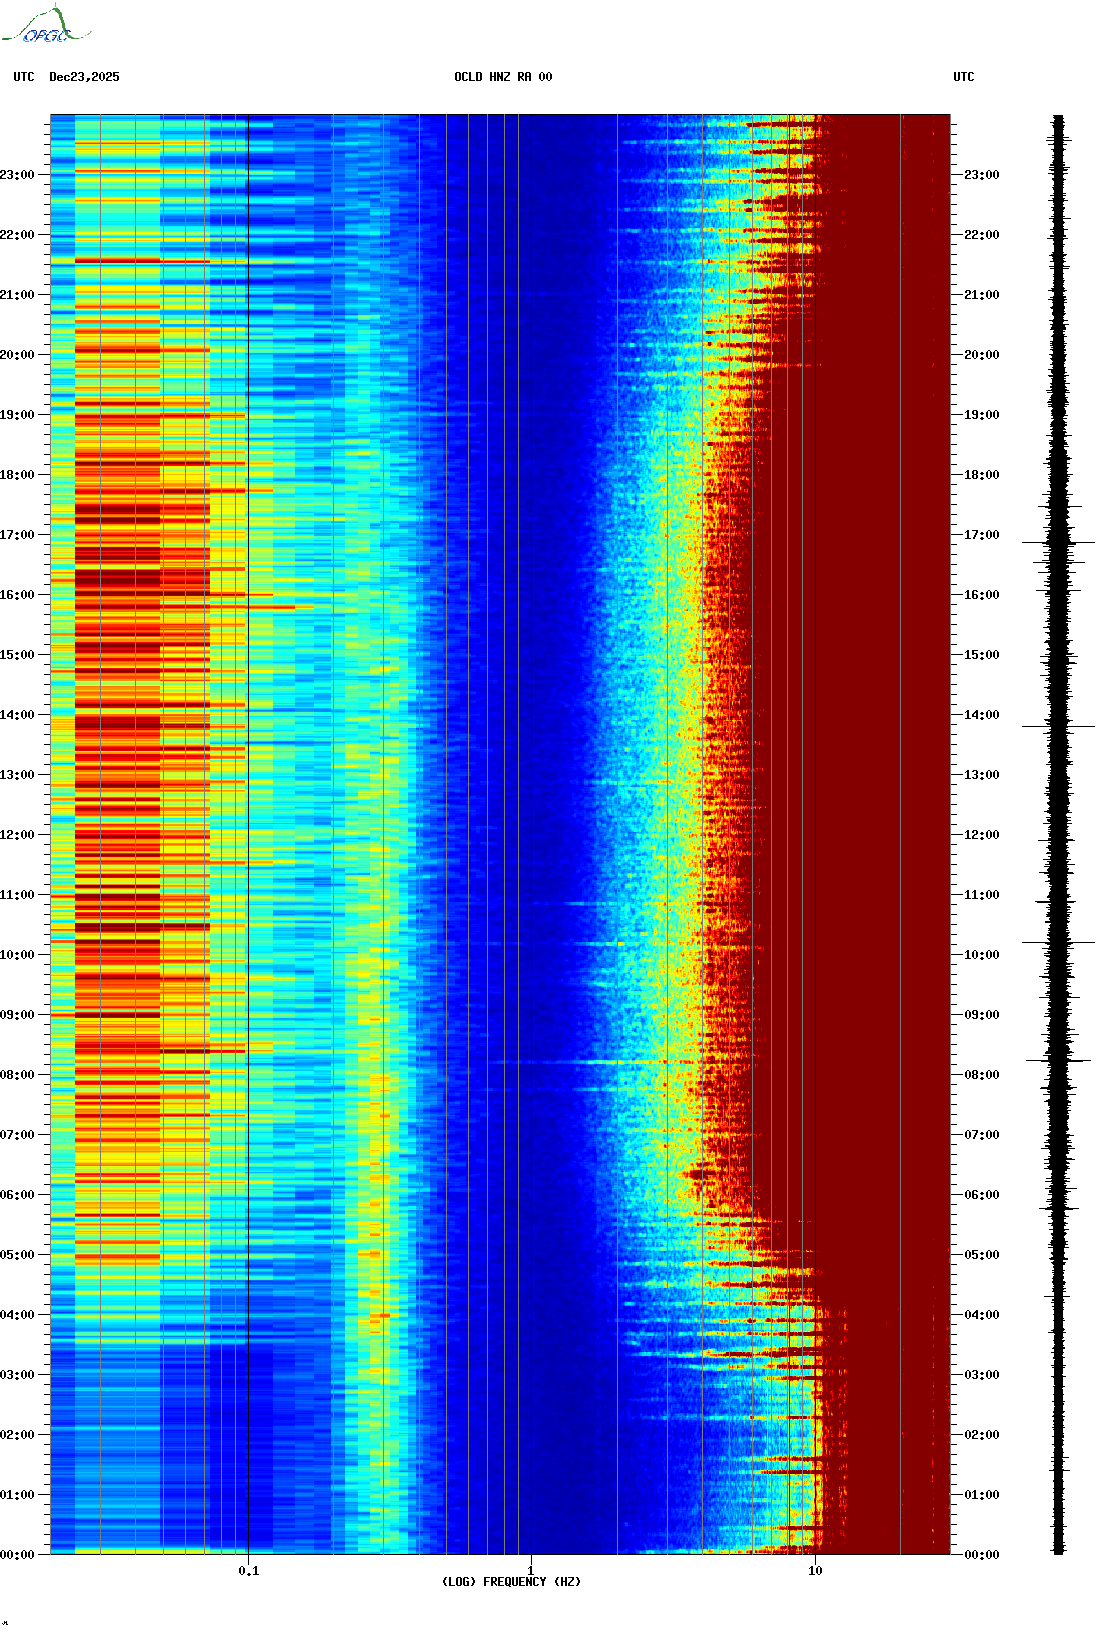Click the OFGC logo in the corner

click(x=45, y=25)
